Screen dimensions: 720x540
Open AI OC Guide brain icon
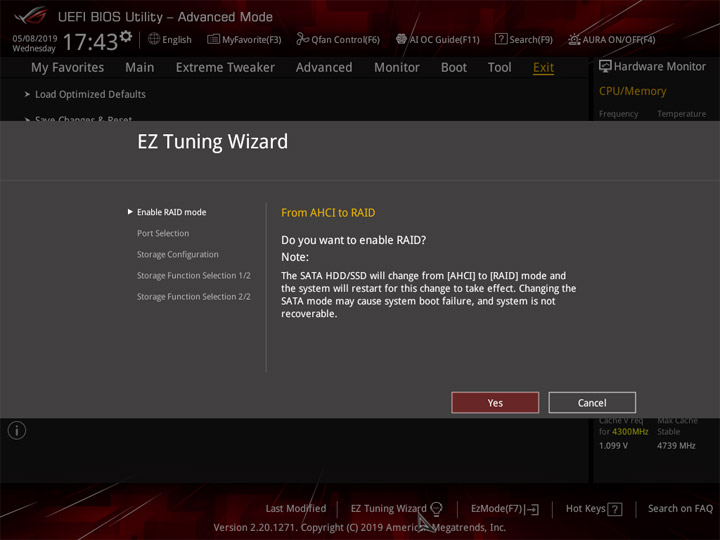(x=401, y=39)
